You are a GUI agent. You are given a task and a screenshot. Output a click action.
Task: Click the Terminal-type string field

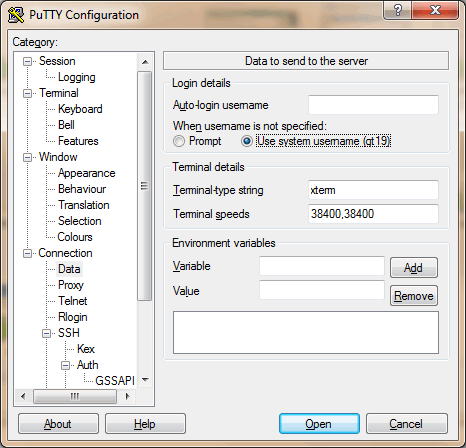tap(373, 190)
